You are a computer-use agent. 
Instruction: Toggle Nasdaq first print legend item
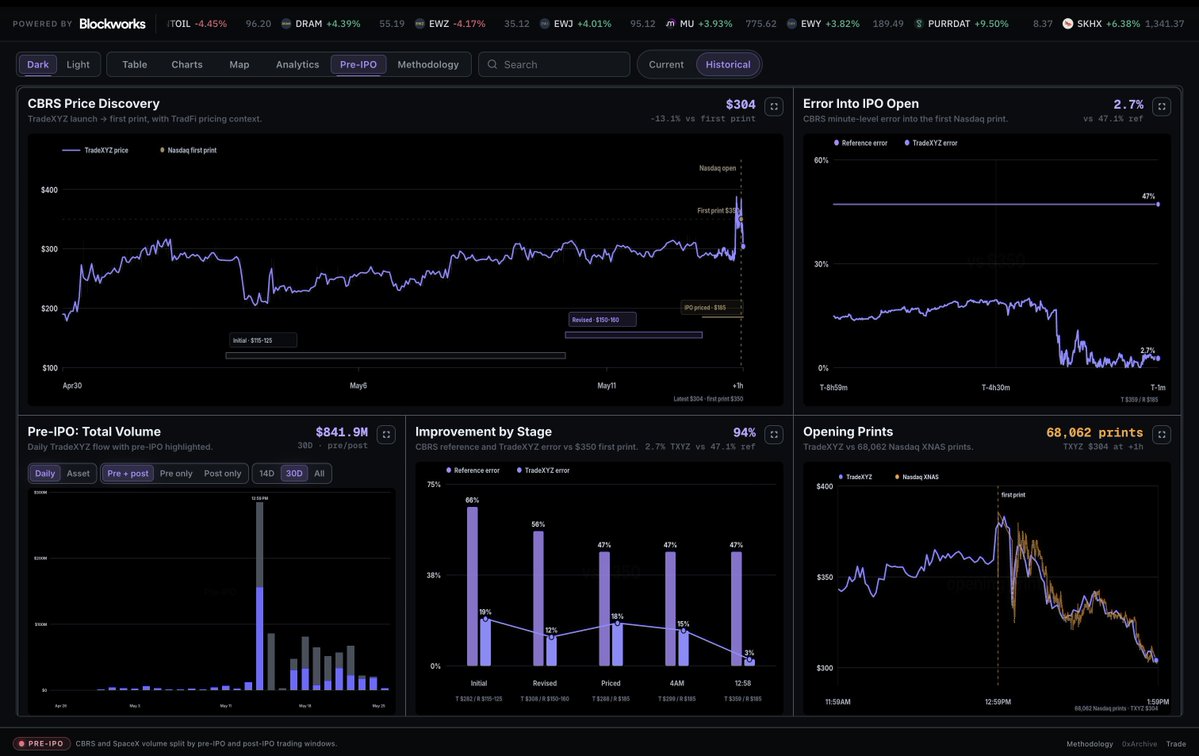188,151
